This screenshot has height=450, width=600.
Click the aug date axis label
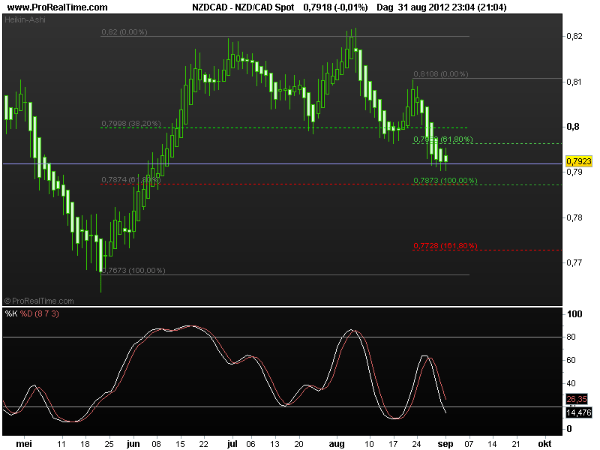click(x=337, y=444)
